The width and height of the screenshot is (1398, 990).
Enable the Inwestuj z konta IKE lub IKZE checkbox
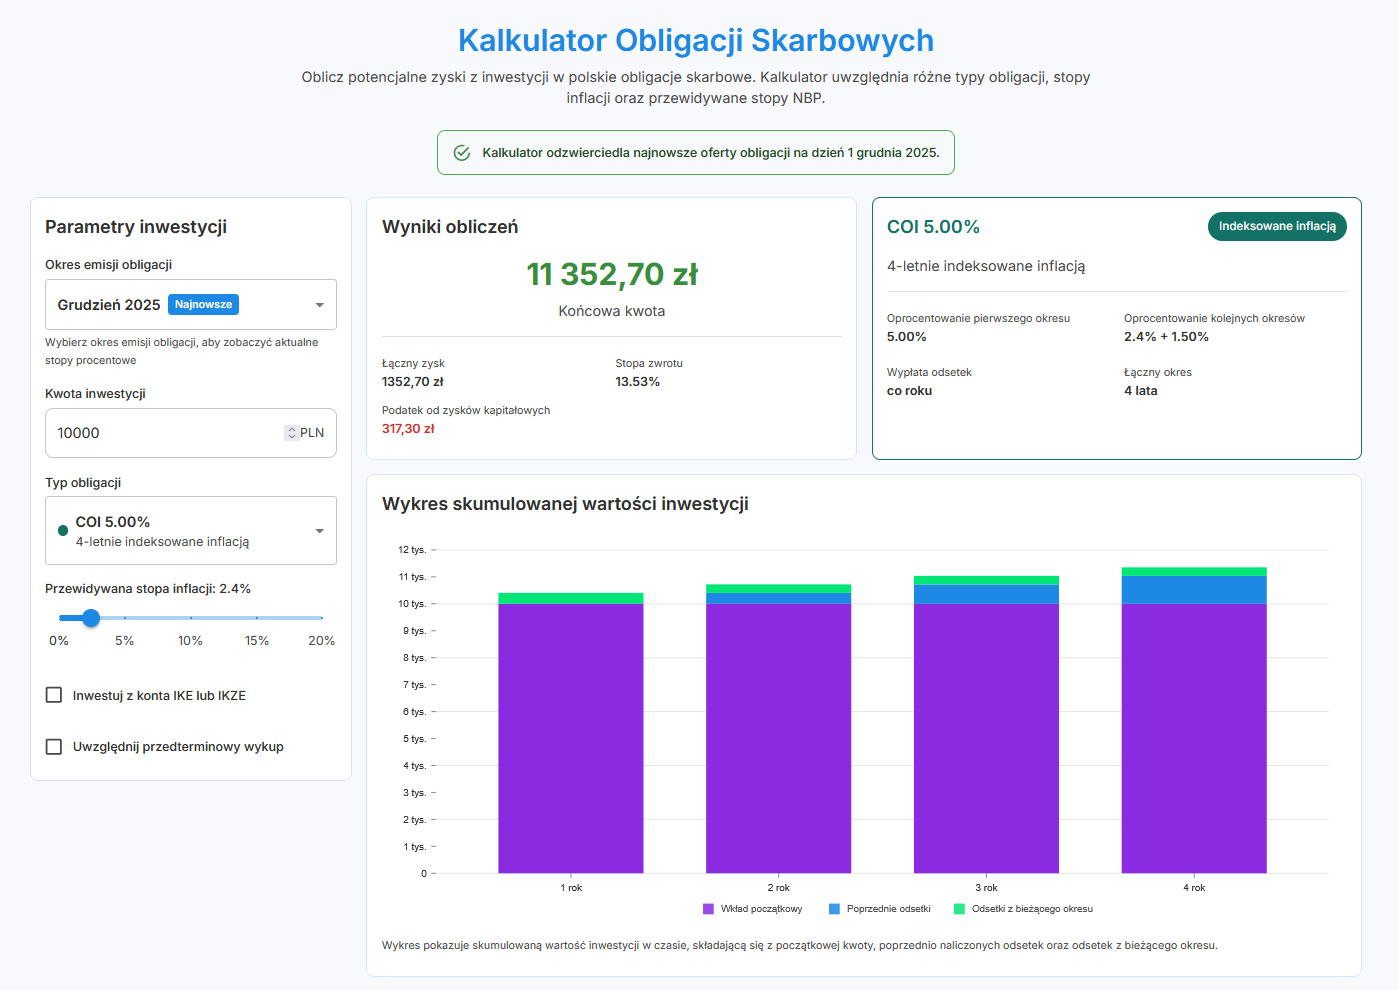pyautogui.click(x=53, y=694)
